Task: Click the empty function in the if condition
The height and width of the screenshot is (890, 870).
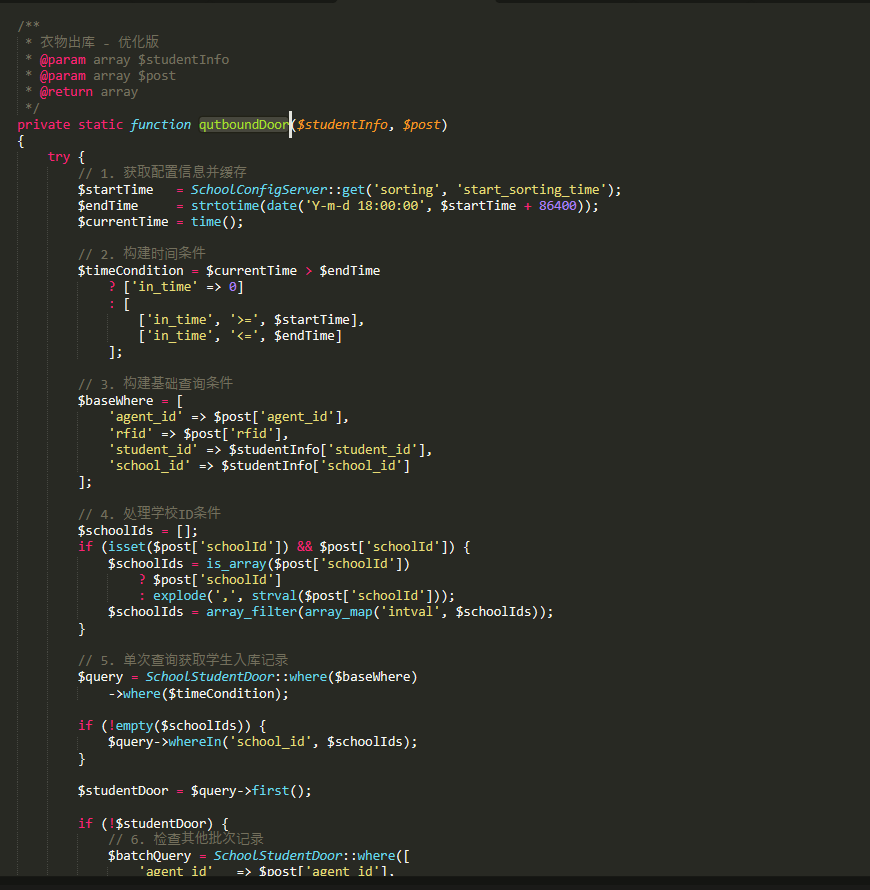Action: pos(134,725)
